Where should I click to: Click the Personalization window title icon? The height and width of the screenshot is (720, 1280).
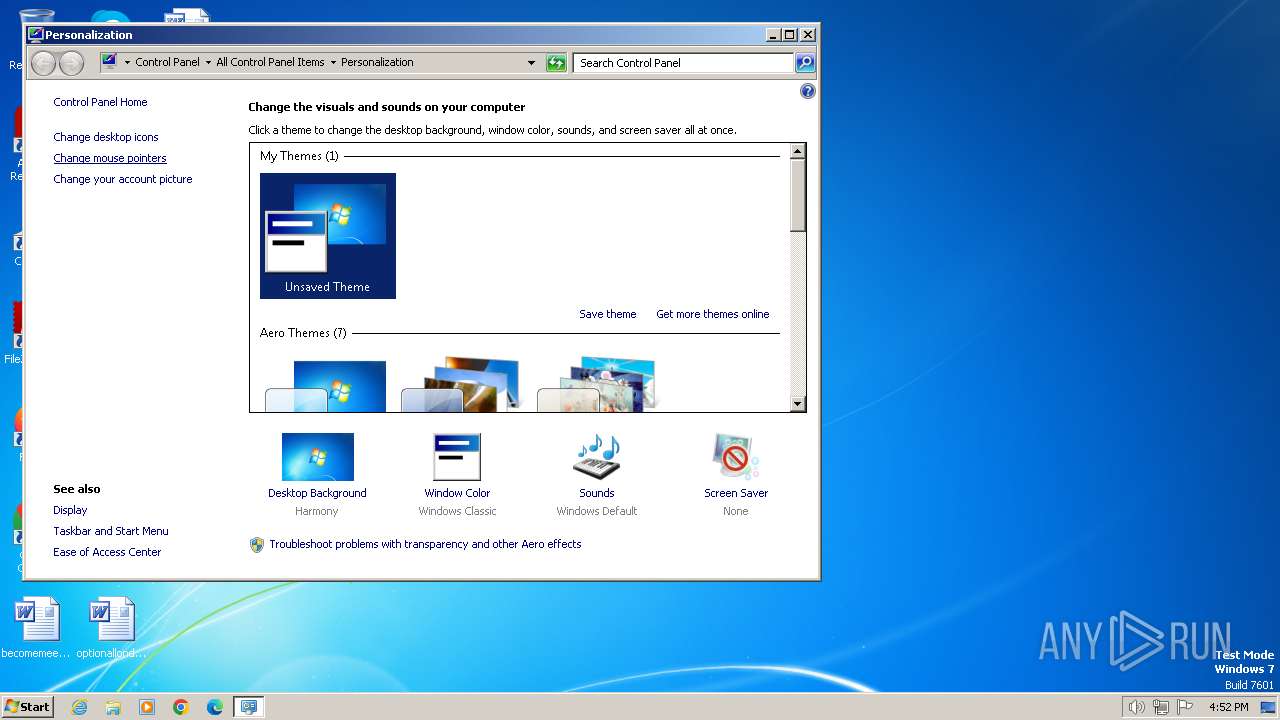point(36,34)
